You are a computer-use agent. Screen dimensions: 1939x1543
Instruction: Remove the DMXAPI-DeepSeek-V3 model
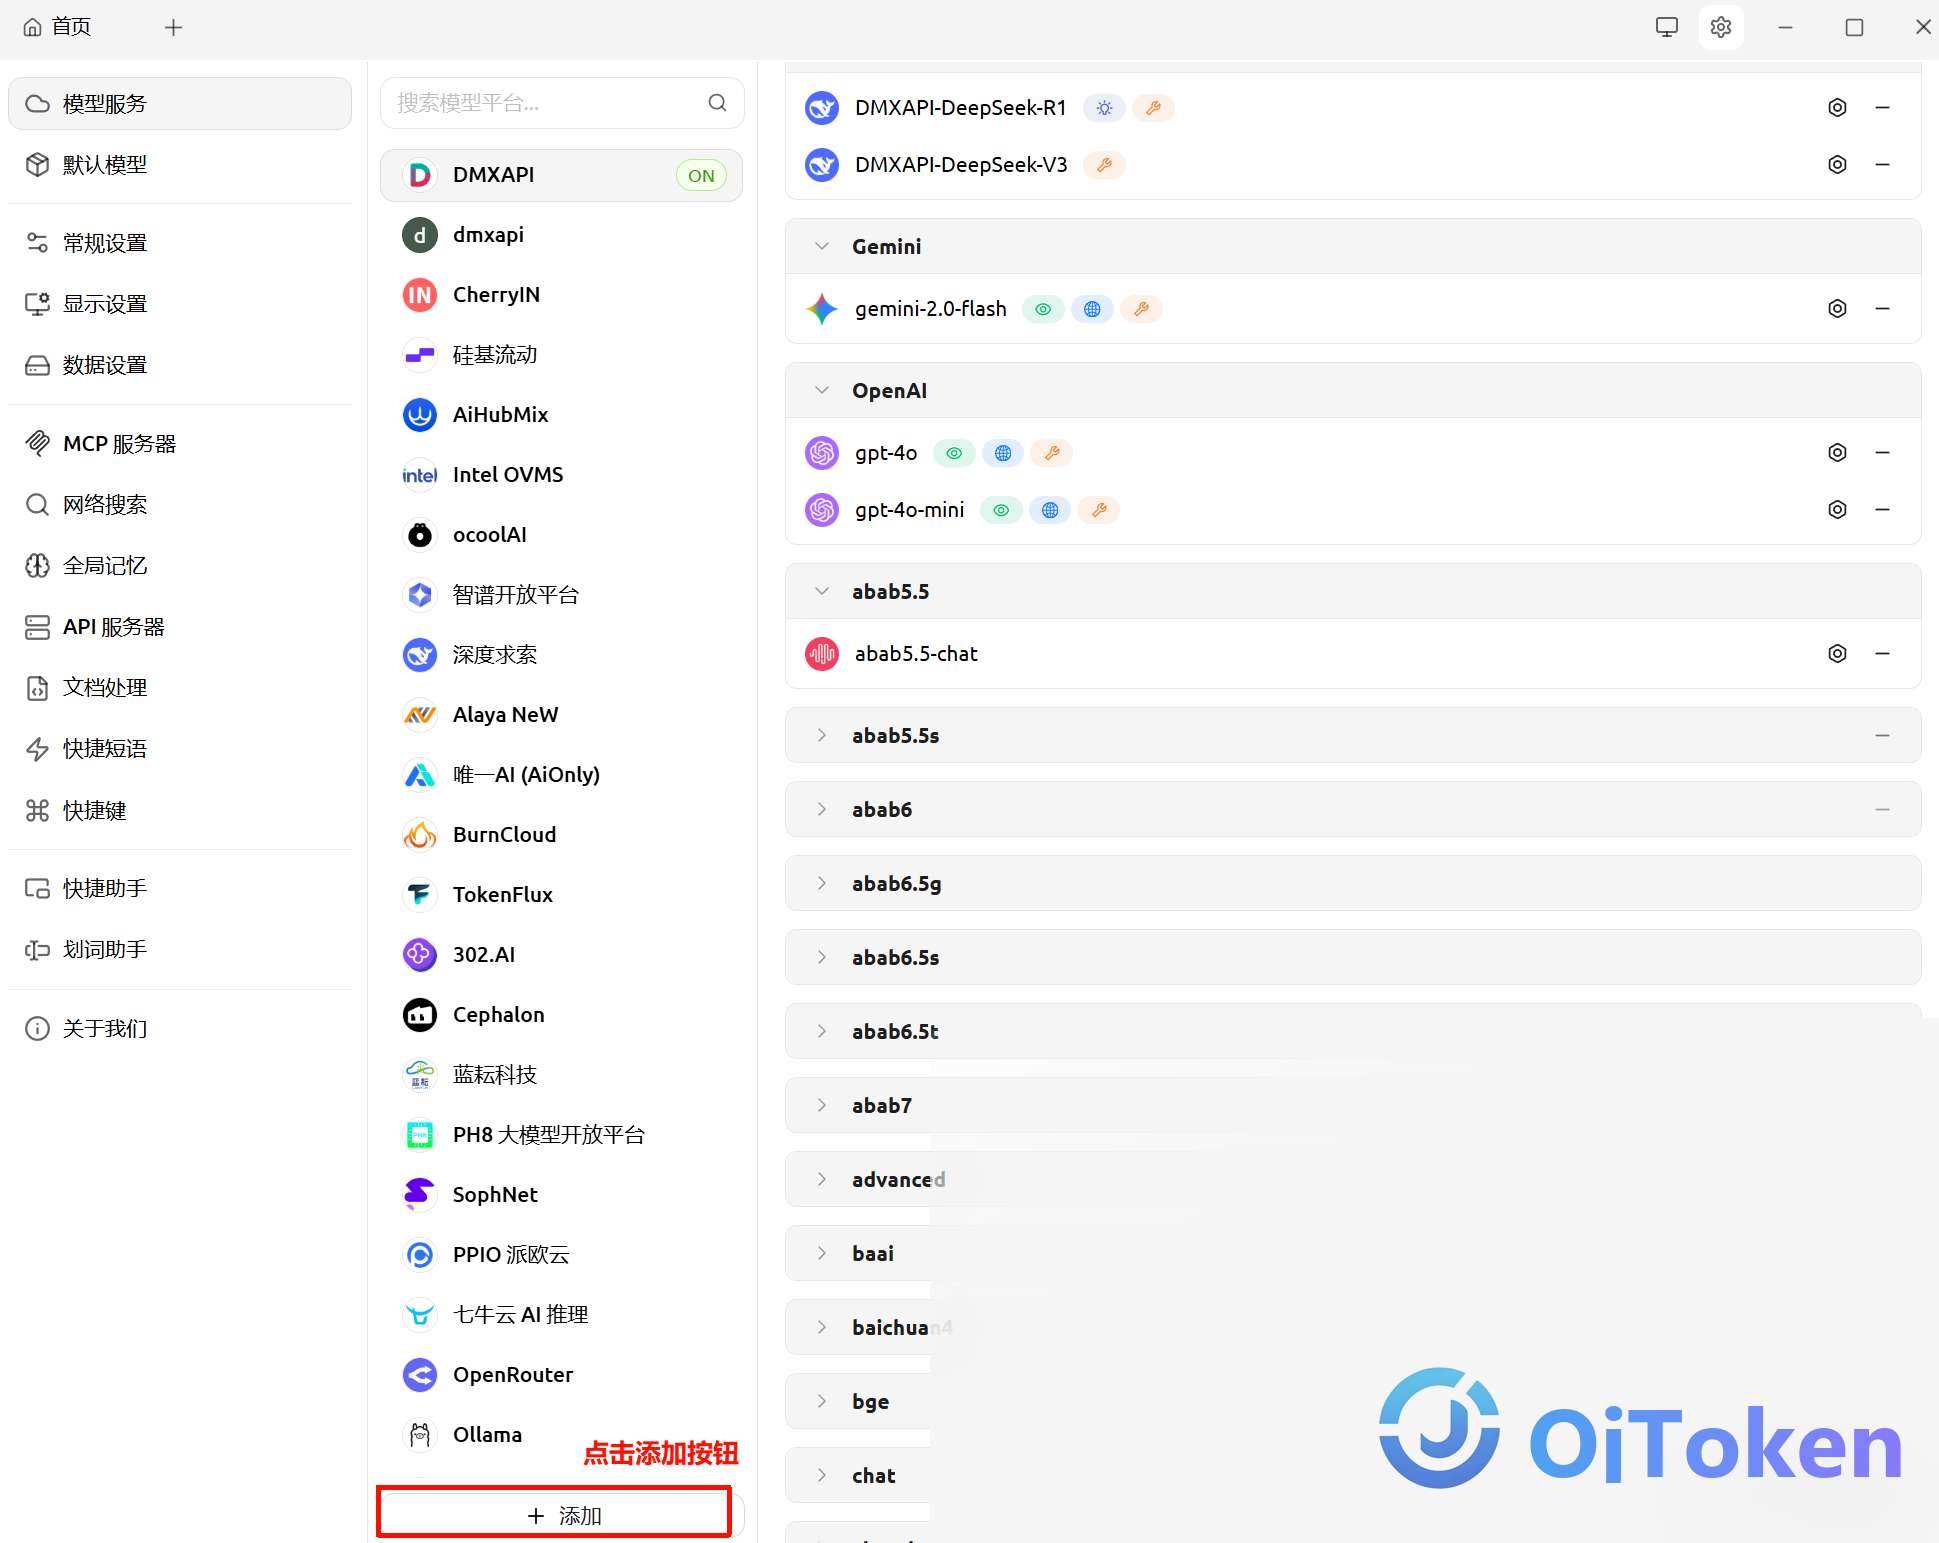pyautogui.click(x=1882, y=165)
